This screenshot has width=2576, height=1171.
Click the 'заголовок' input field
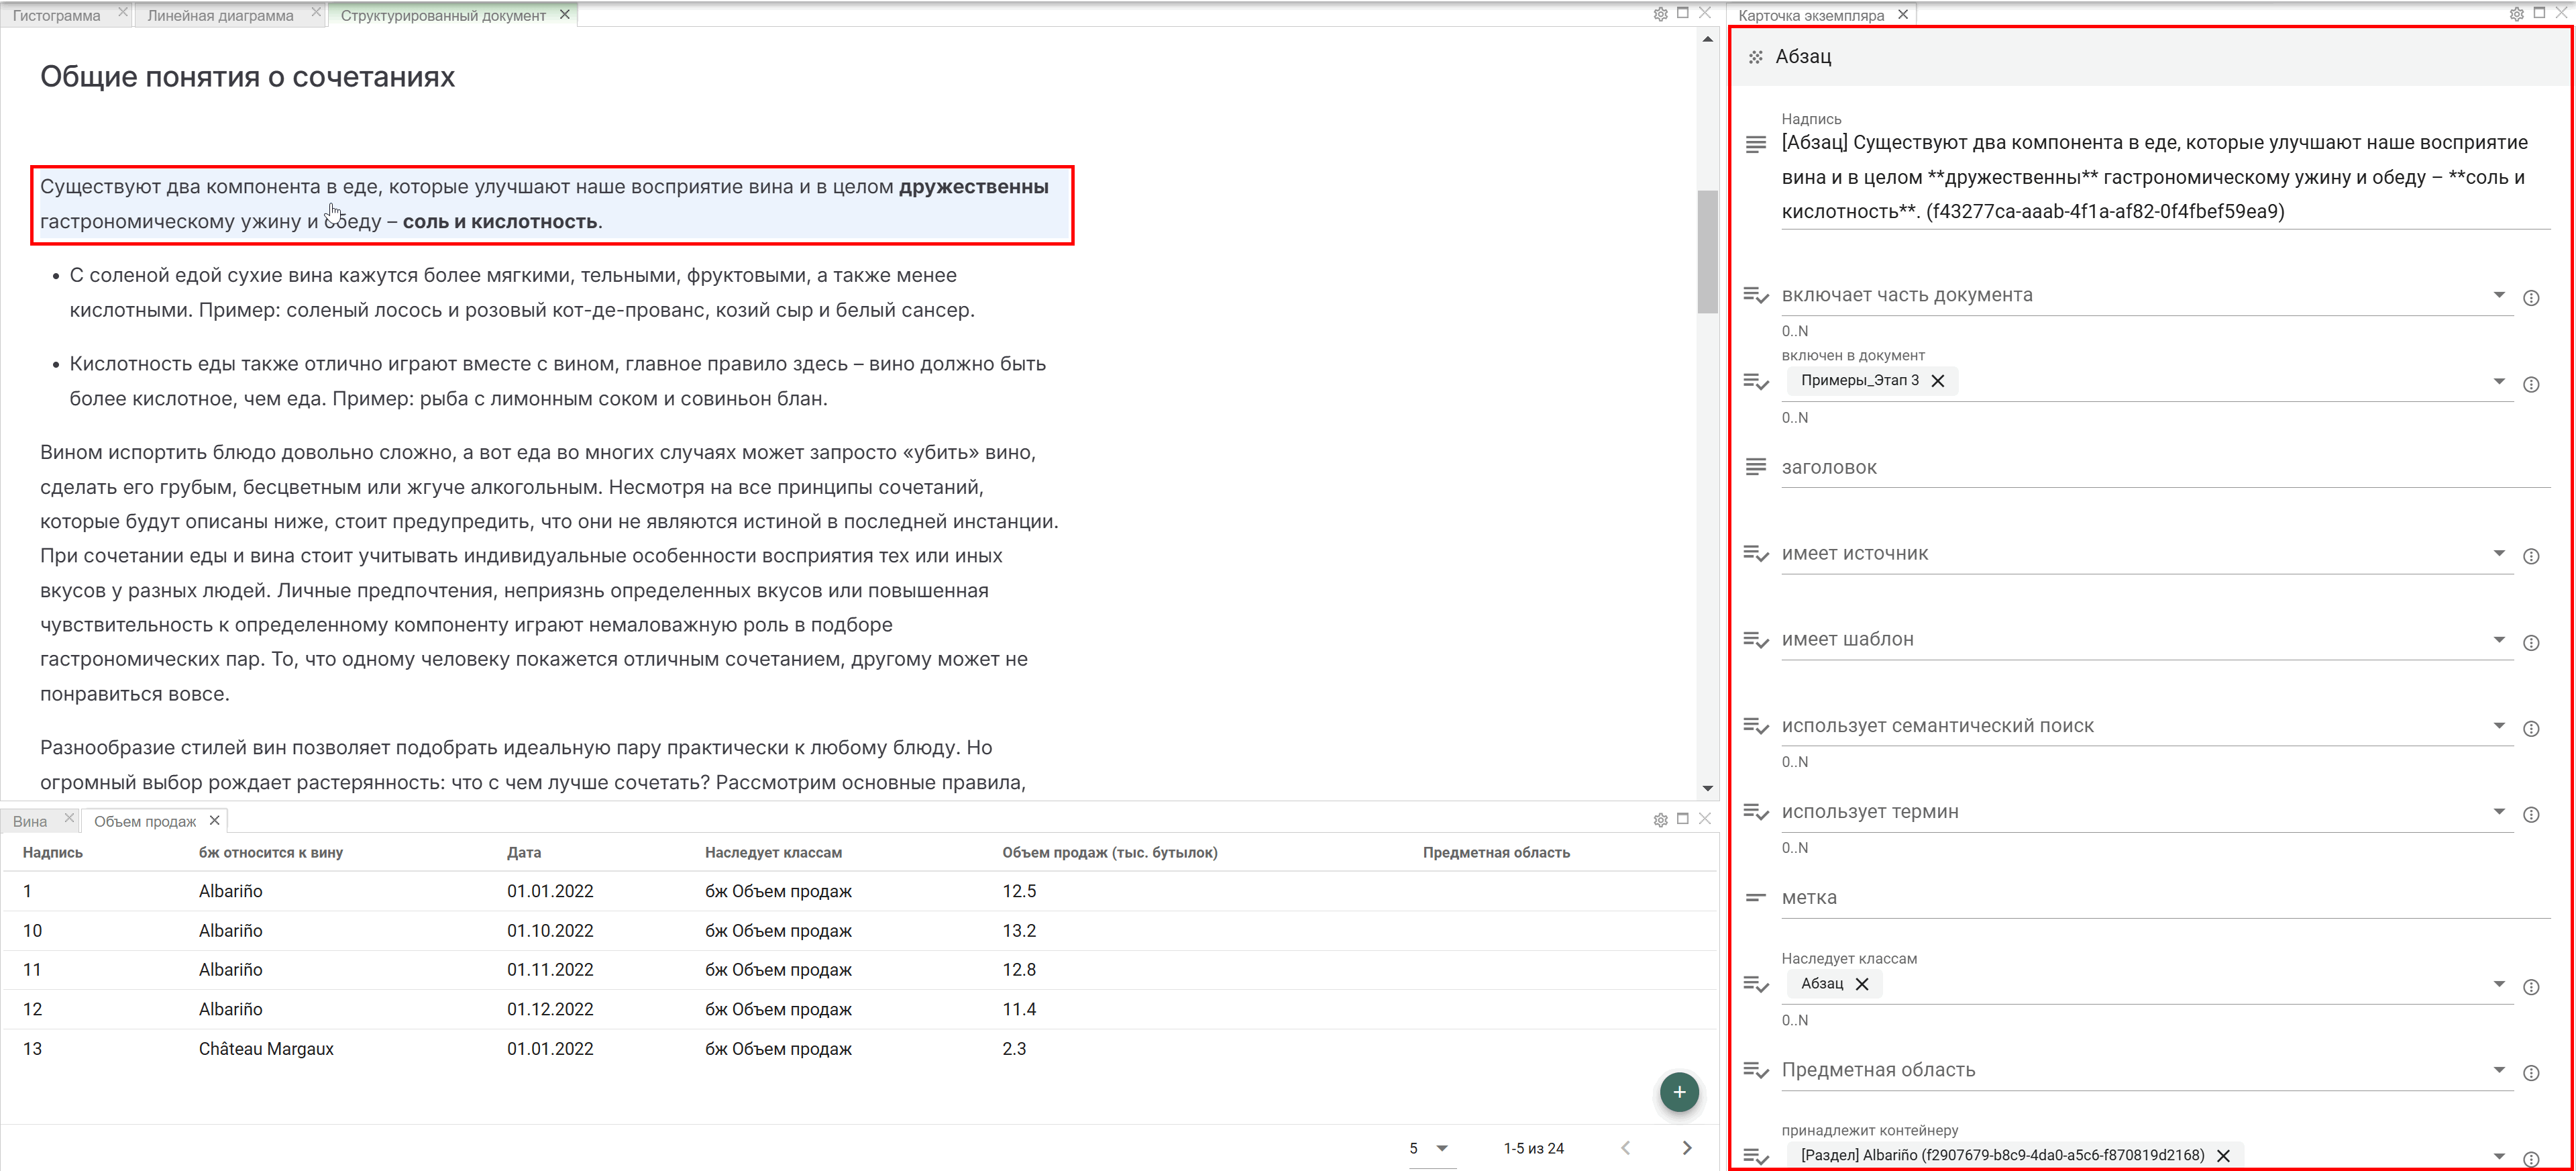2165,467
